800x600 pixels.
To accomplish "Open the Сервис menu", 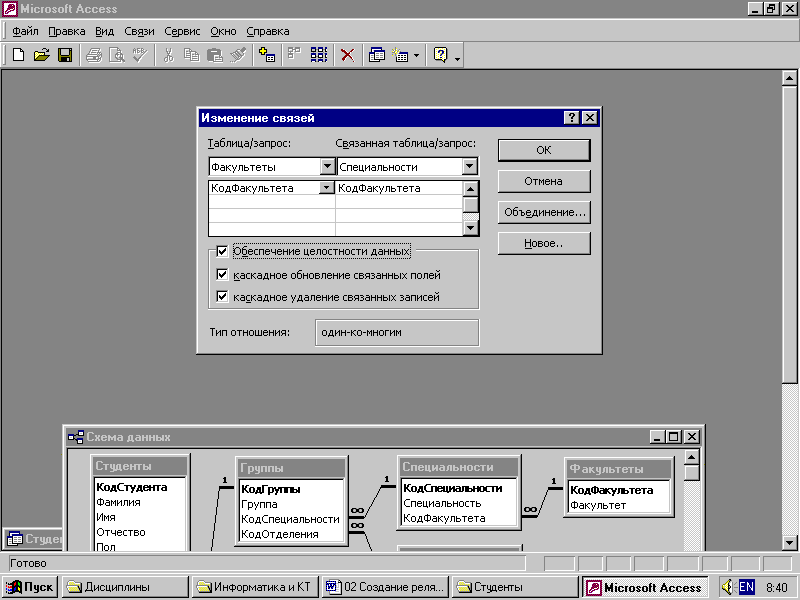I will pos(182,31).
